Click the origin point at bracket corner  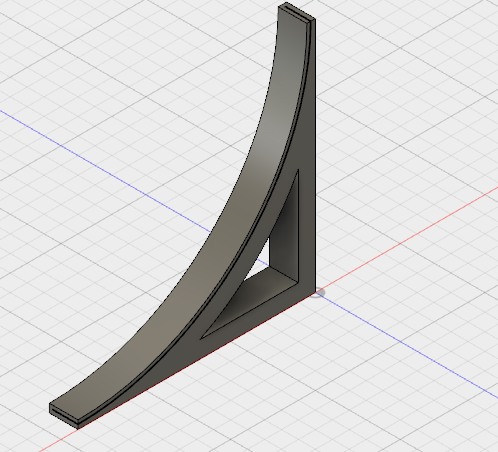pyautogui.click(x=316, y=293)
